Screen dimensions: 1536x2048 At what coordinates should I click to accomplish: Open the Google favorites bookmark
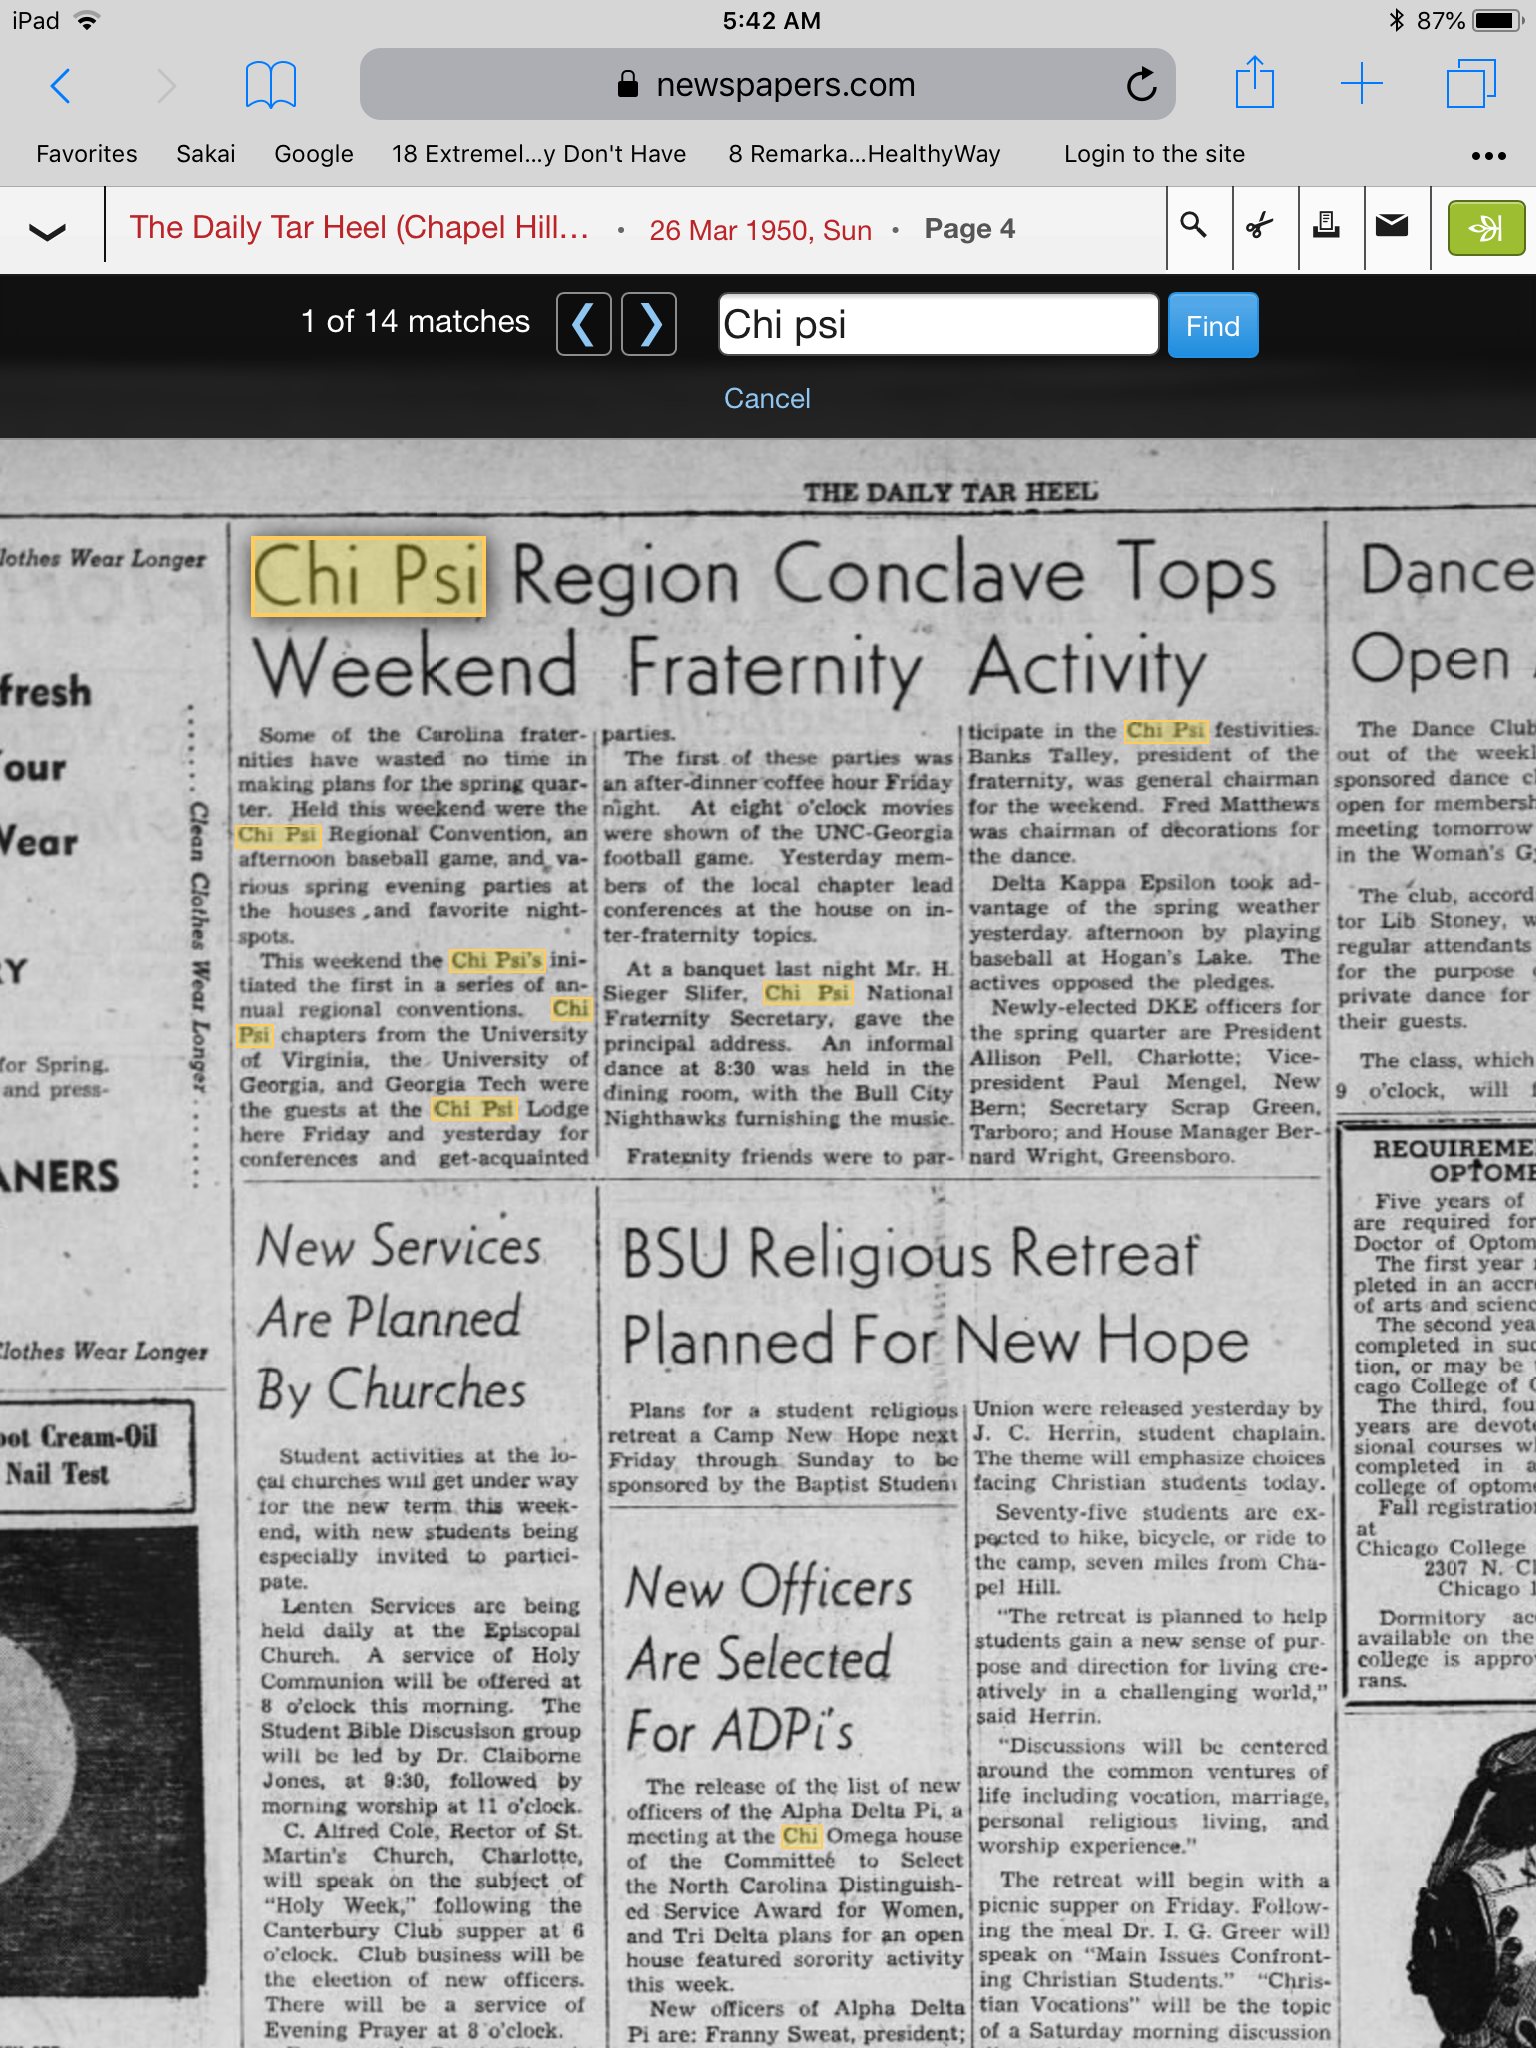(x=314, y=154)
